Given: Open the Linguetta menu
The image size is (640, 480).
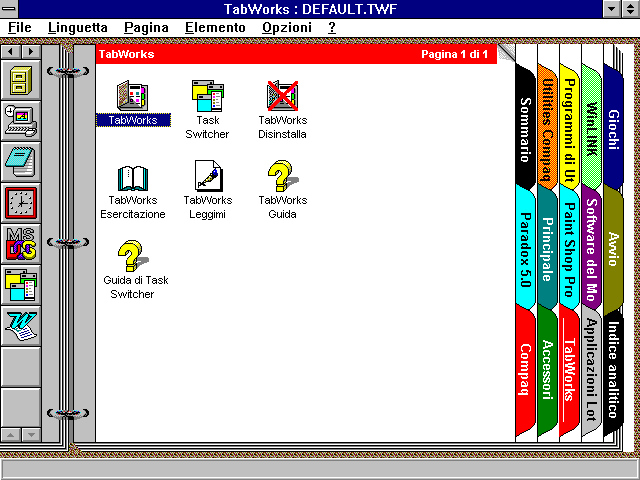Looking at the screenshot, I should point(78,28).
